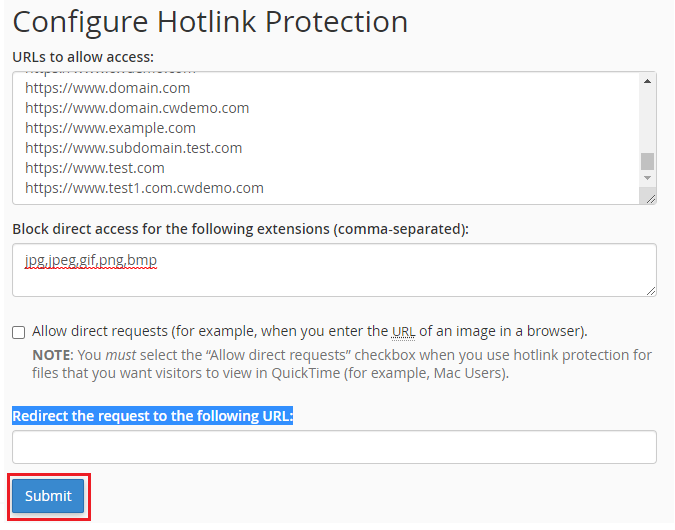Click the highlighted Redirect the request label
675x530 pixels.
coord(152,416)
